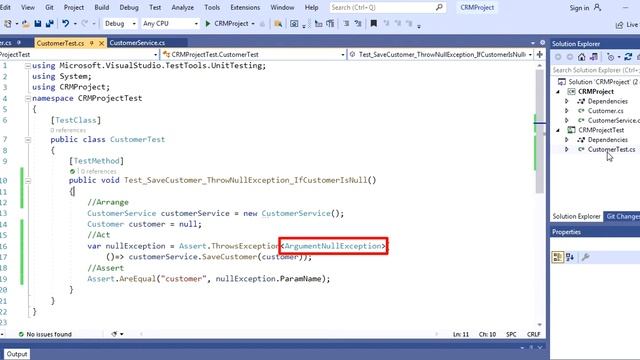Image resolution: width=640 pixels, height=360 pixels.
Task: Click the Property Pages wrench icon
Action: pyautogui.click(x=586, y=257)
